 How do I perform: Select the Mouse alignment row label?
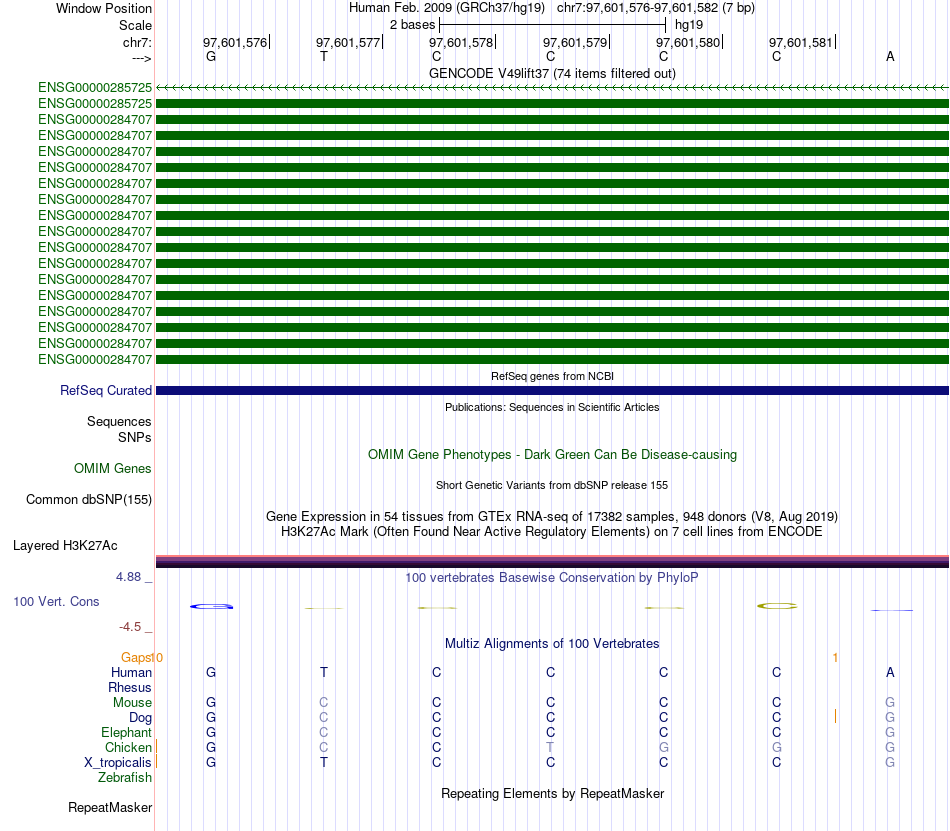(x=132, y=703)
